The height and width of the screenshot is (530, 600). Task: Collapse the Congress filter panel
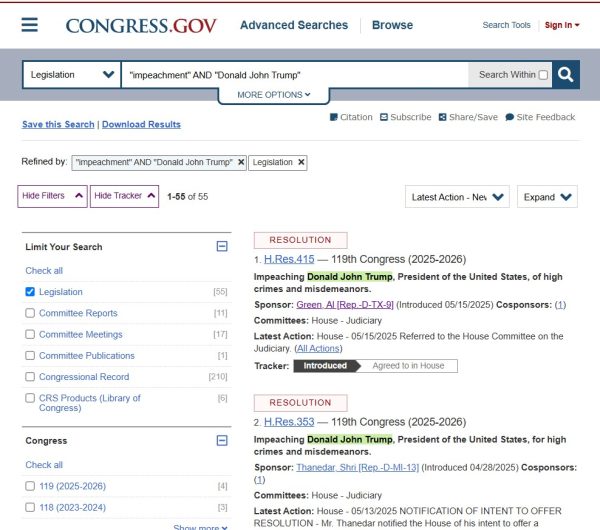pyautogui.click(x=222, y=440)
